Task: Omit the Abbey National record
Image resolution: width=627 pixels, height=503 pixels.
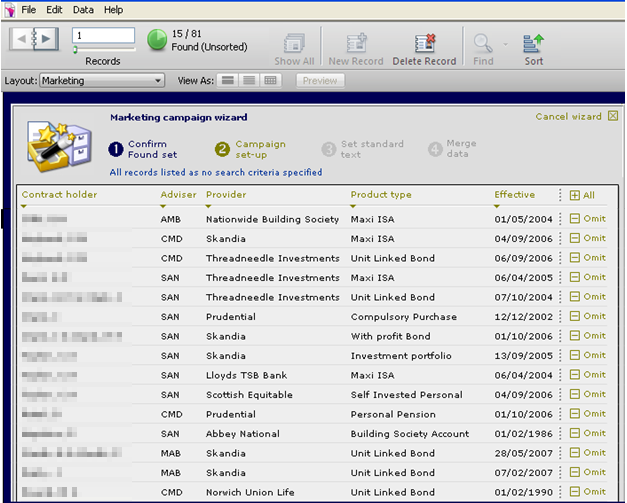Action: (587, 433)
